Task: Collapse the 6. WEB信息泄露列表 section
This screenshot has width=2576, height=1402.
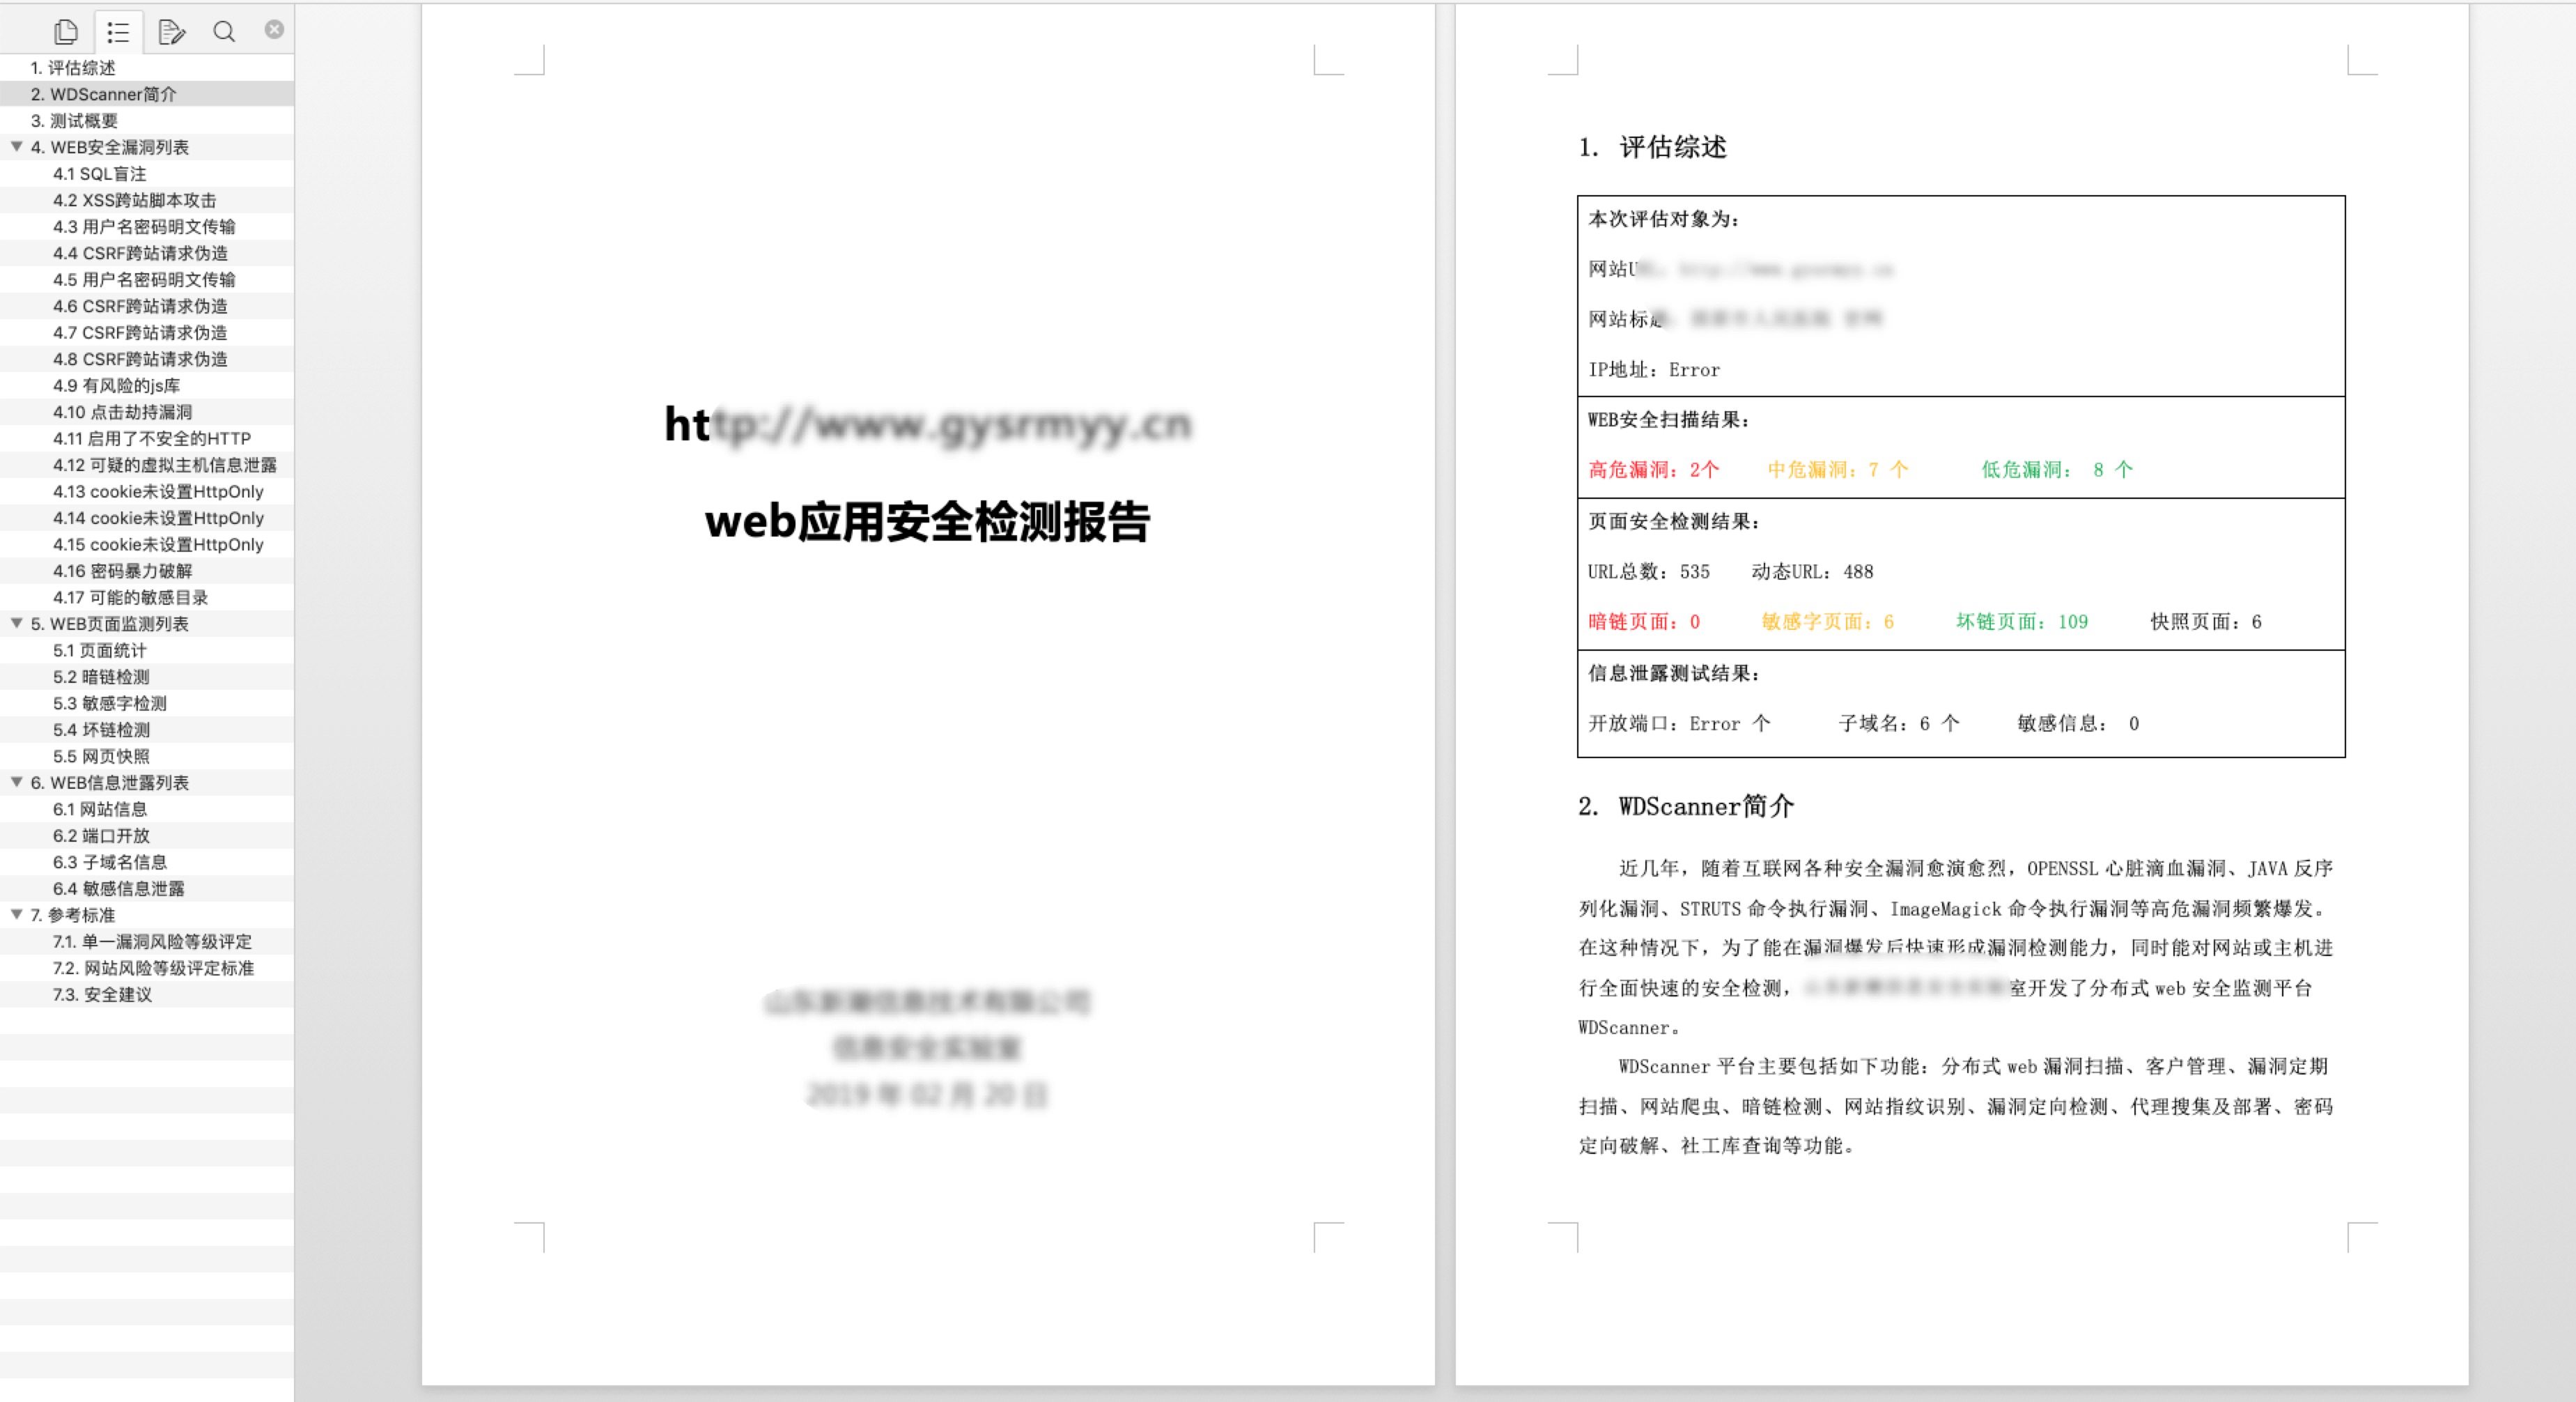Action: tap(17, 782)
